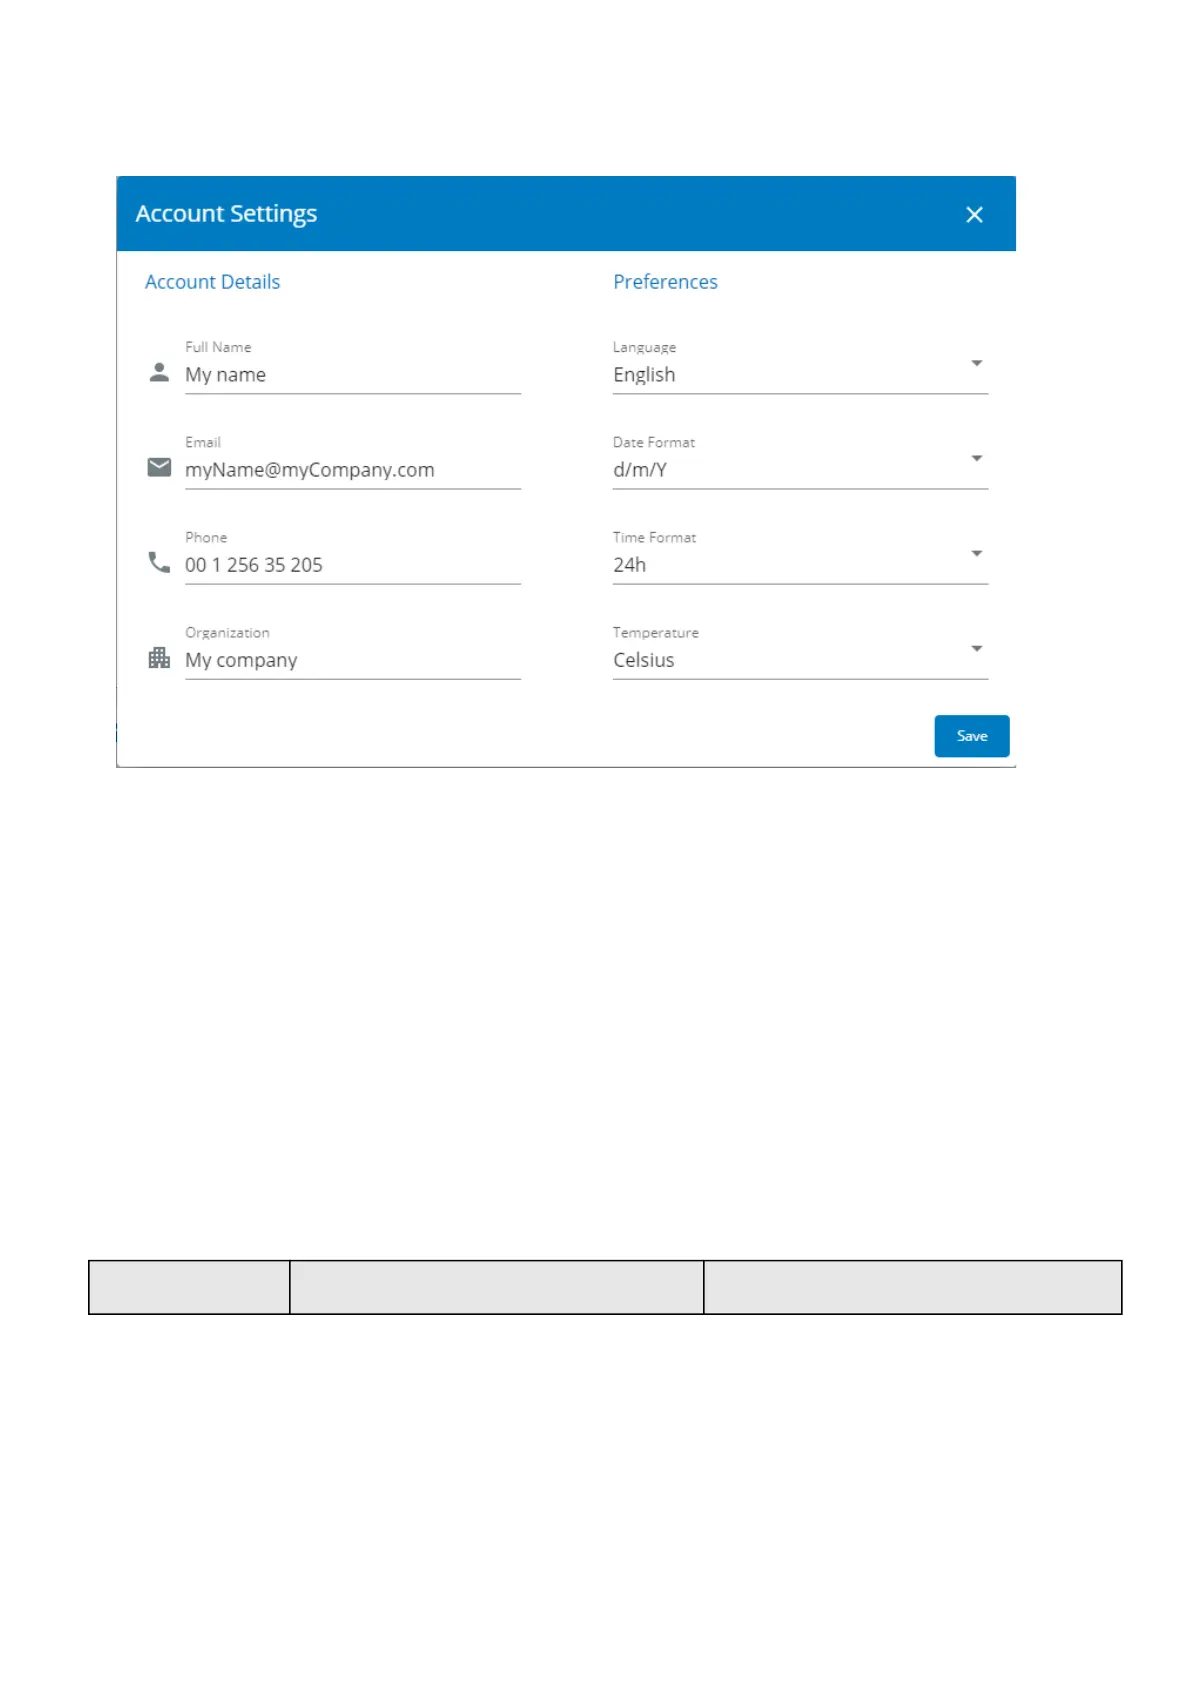Click into the Phone number field
The height and width of the screenshot is (1684, 1191).
coord(352,565)
